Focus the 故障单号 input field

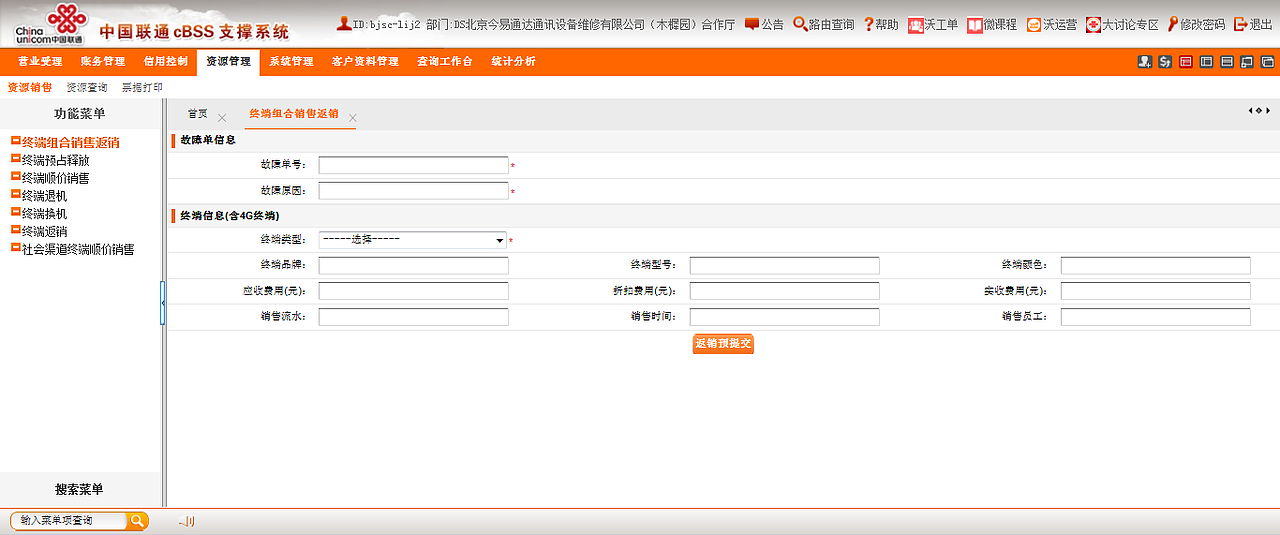click(413, 165)
